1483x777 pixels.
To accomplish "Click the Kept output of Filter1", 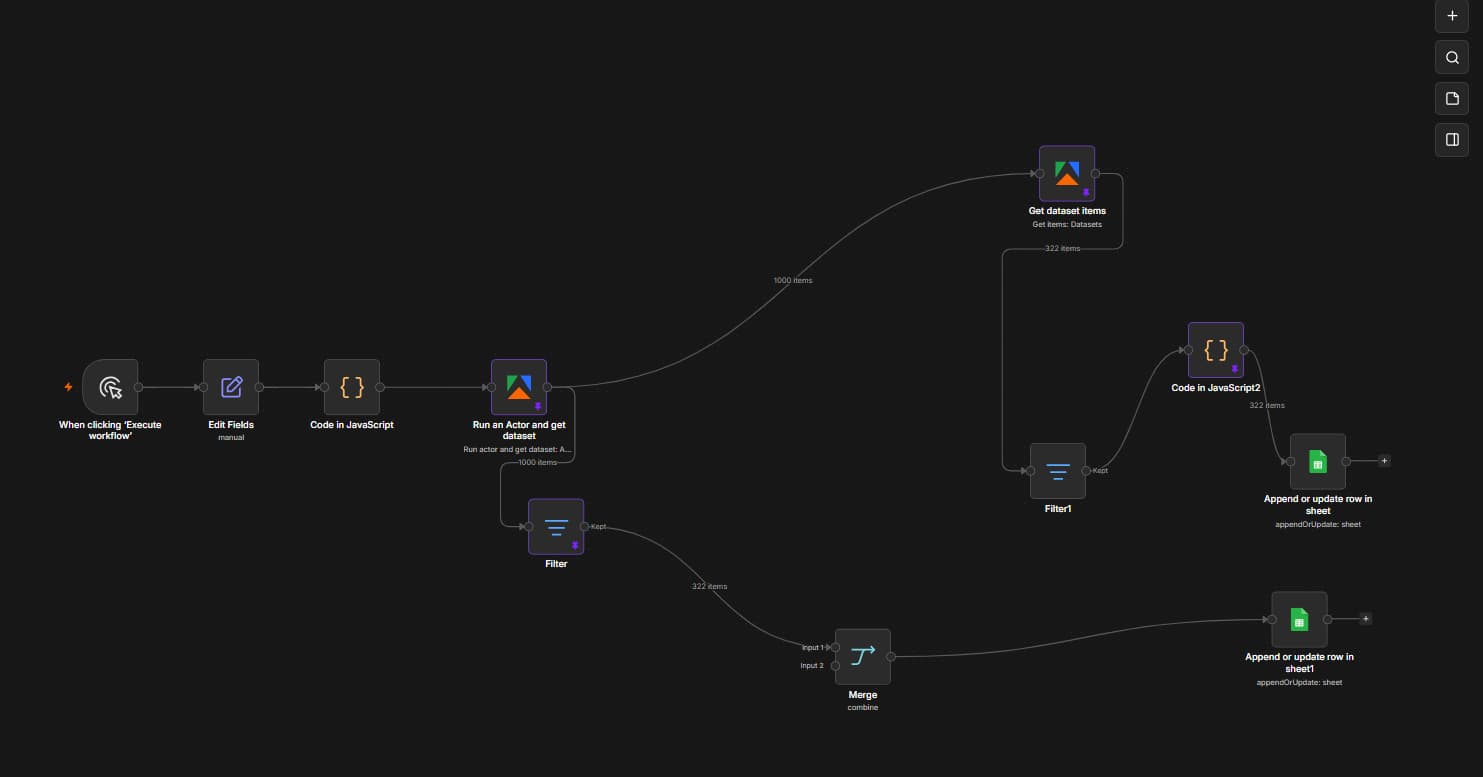I will tap(1086, 471).
